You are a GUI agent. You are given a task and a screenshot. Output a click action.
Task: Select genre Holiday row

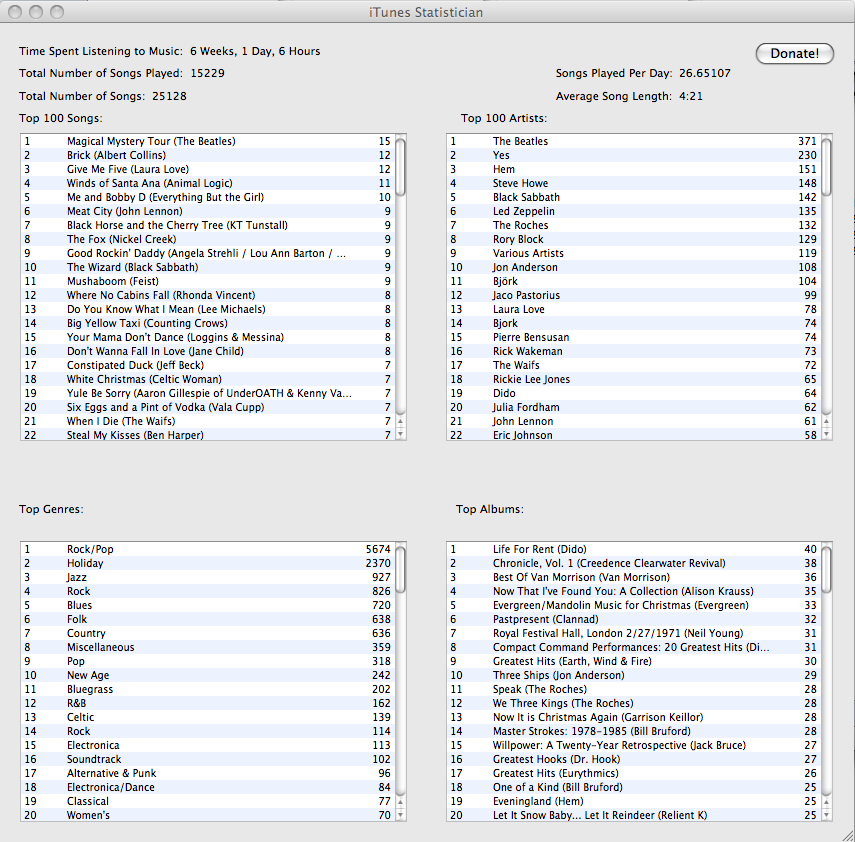[x=208, y=563]
